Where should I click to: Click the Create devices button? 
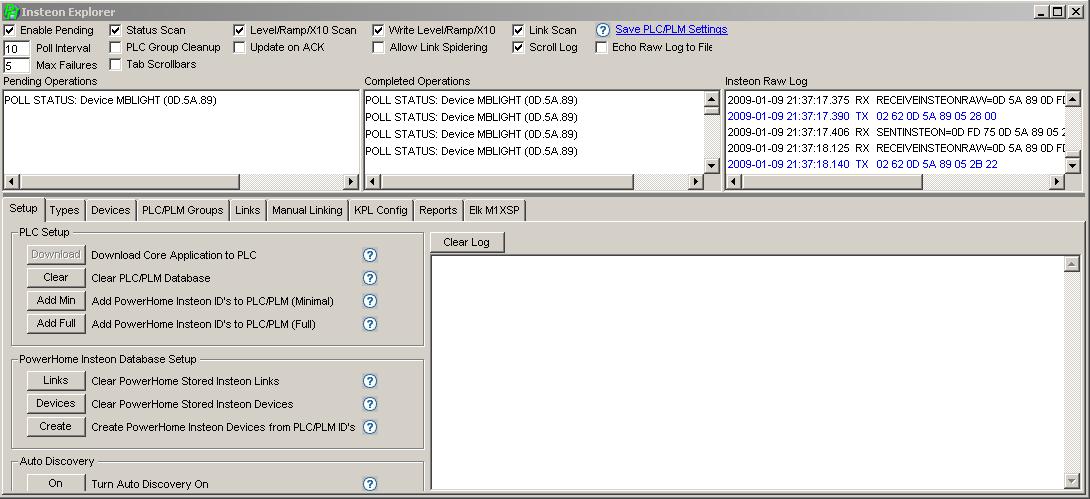click(x=56, y=426)
